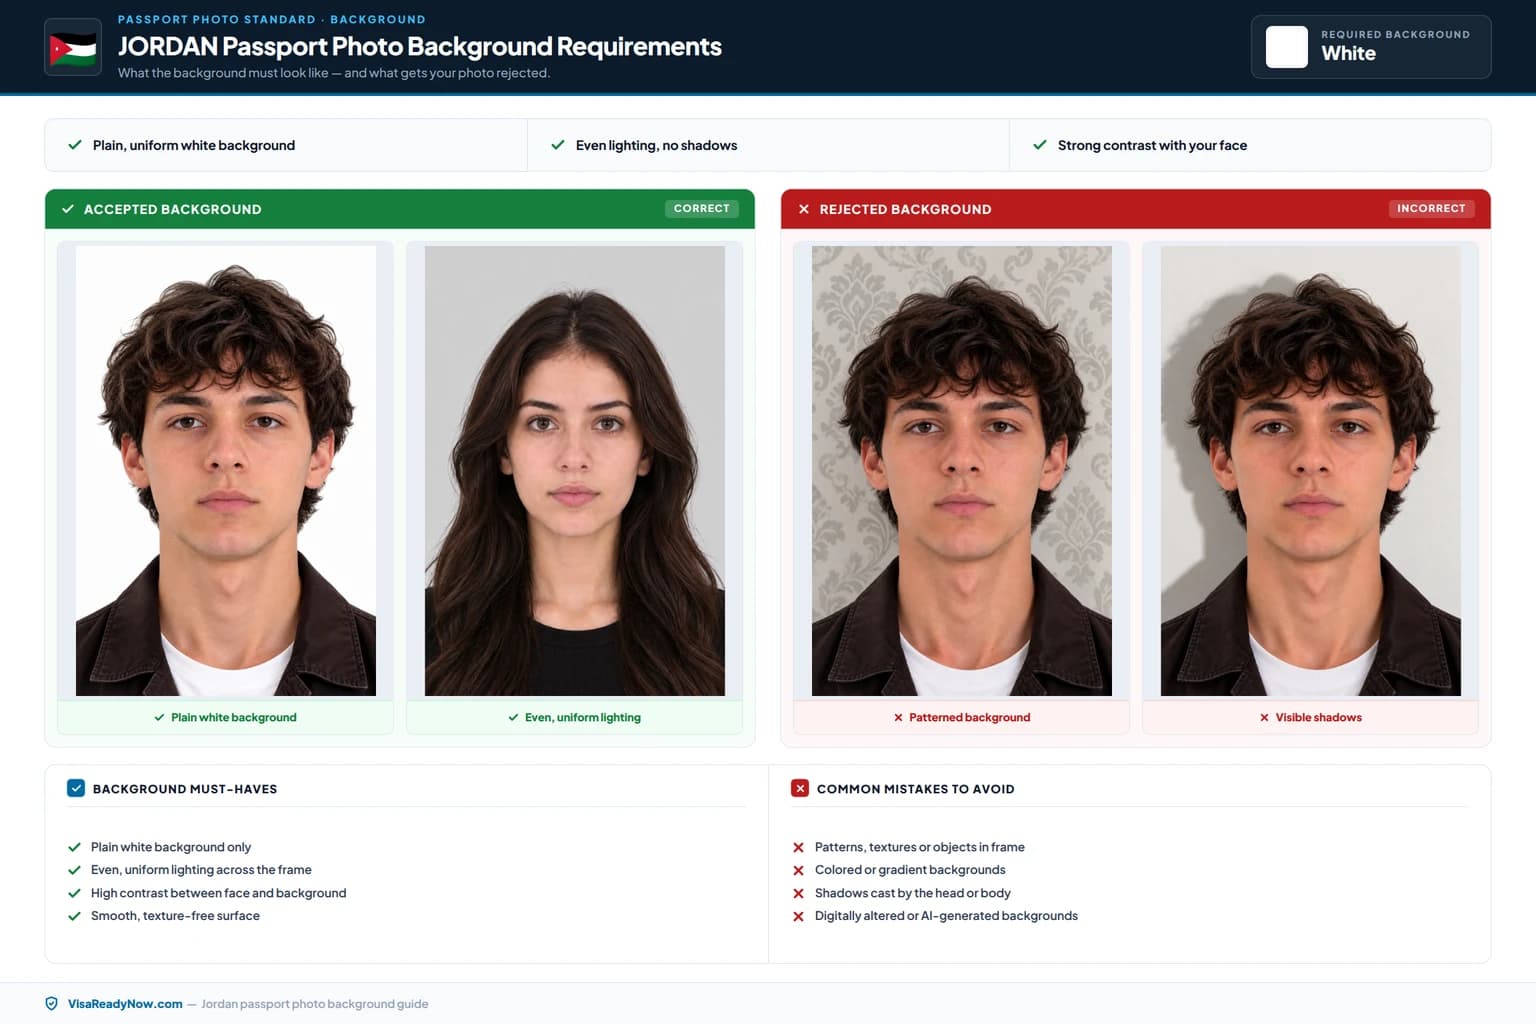Screen dimensions: 1536x1024
Task: Click 'Even, uniform lighting across the frame' item
Action: click(201, 870)
